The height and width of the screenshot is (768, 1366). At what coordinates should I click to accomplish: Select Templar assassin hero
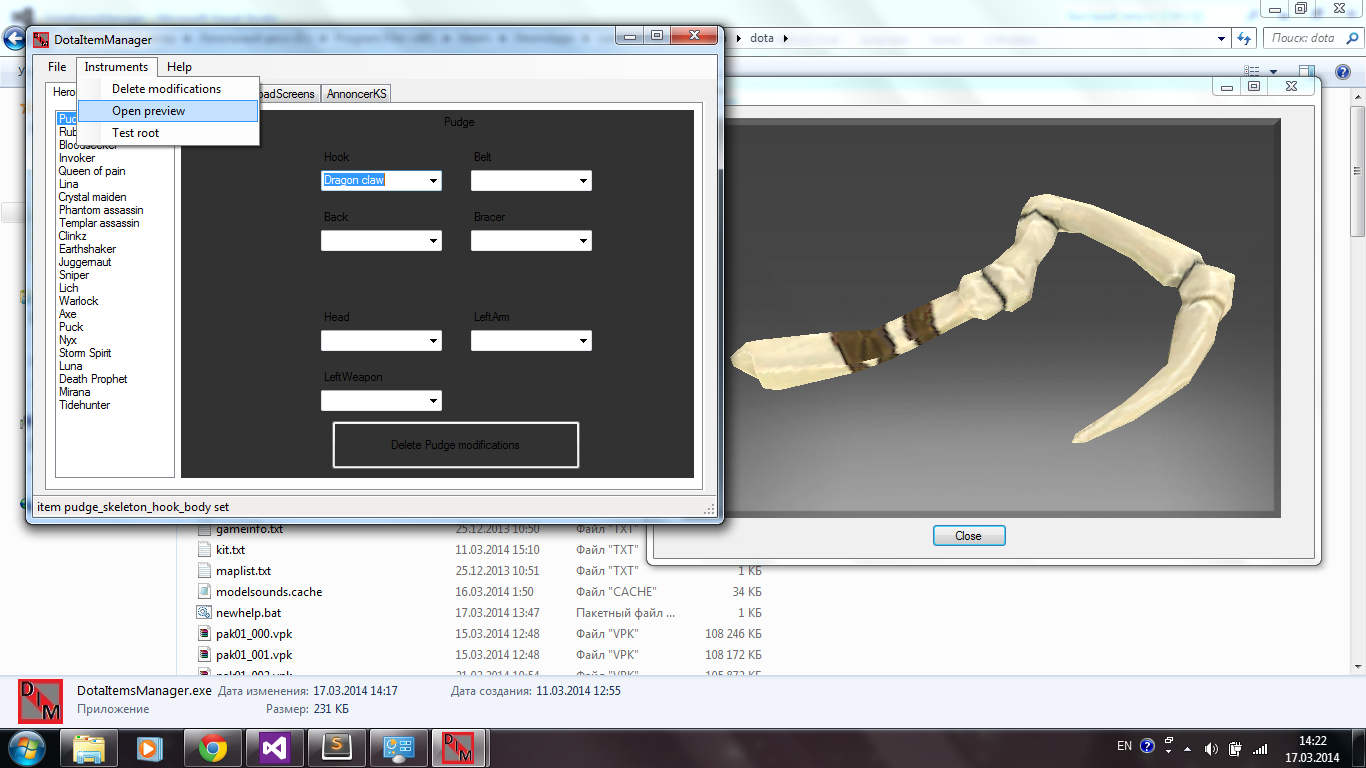click(99, 223)
